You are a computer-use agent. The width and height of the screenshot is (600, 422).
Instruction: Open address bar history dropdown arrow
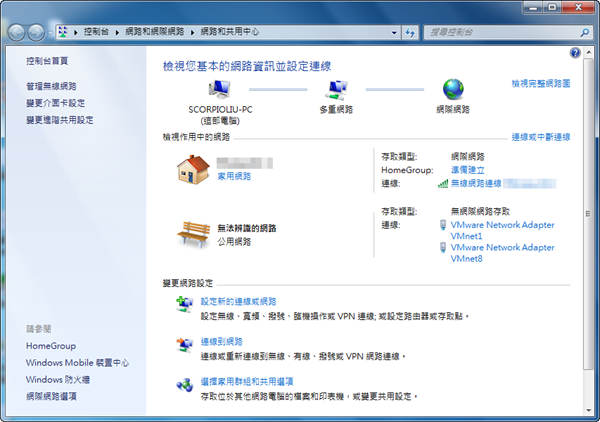(394, 33)
